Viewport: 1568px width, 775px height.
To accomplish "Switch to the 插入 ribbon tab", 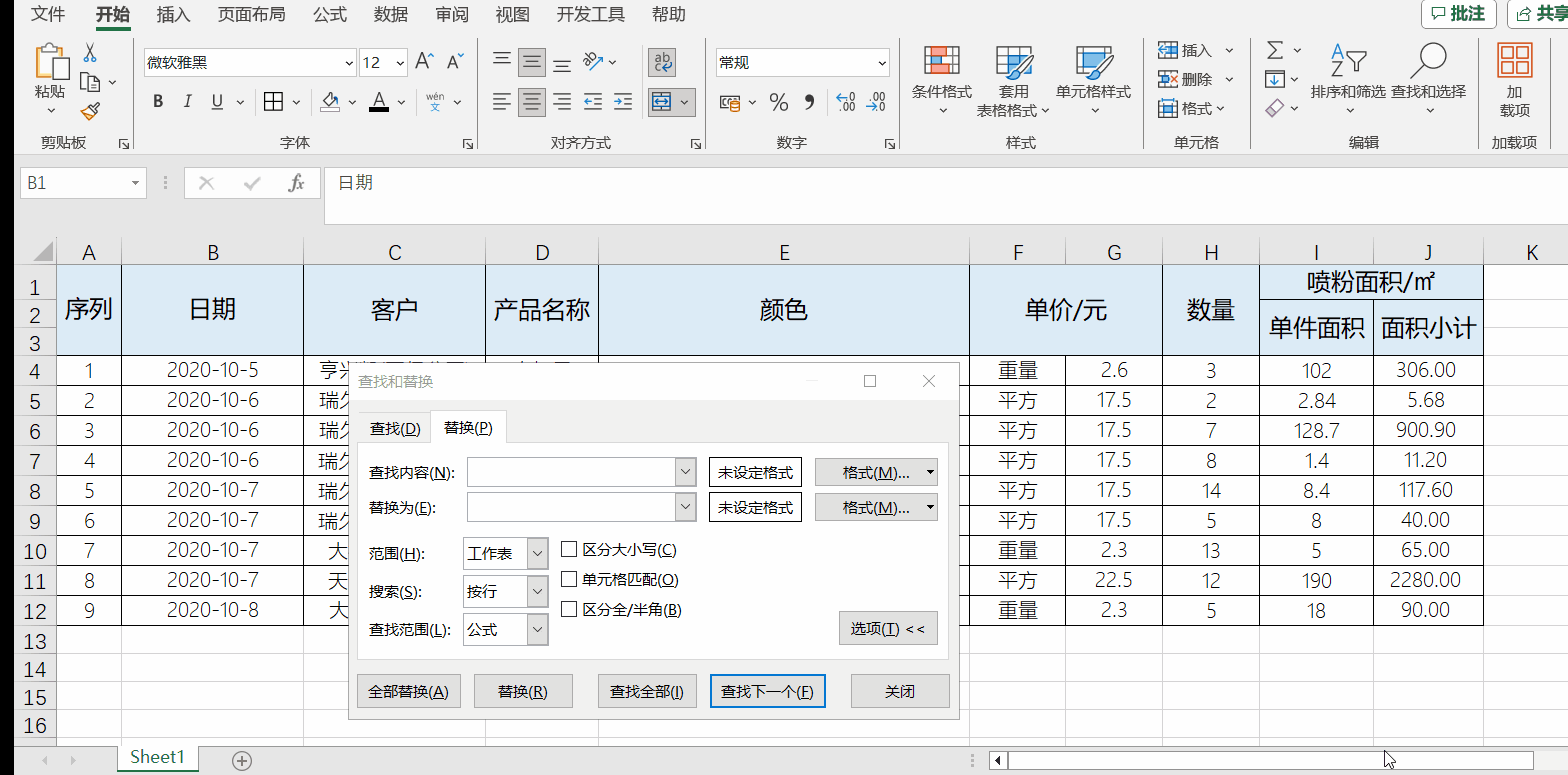I will (x=174, y=14).
